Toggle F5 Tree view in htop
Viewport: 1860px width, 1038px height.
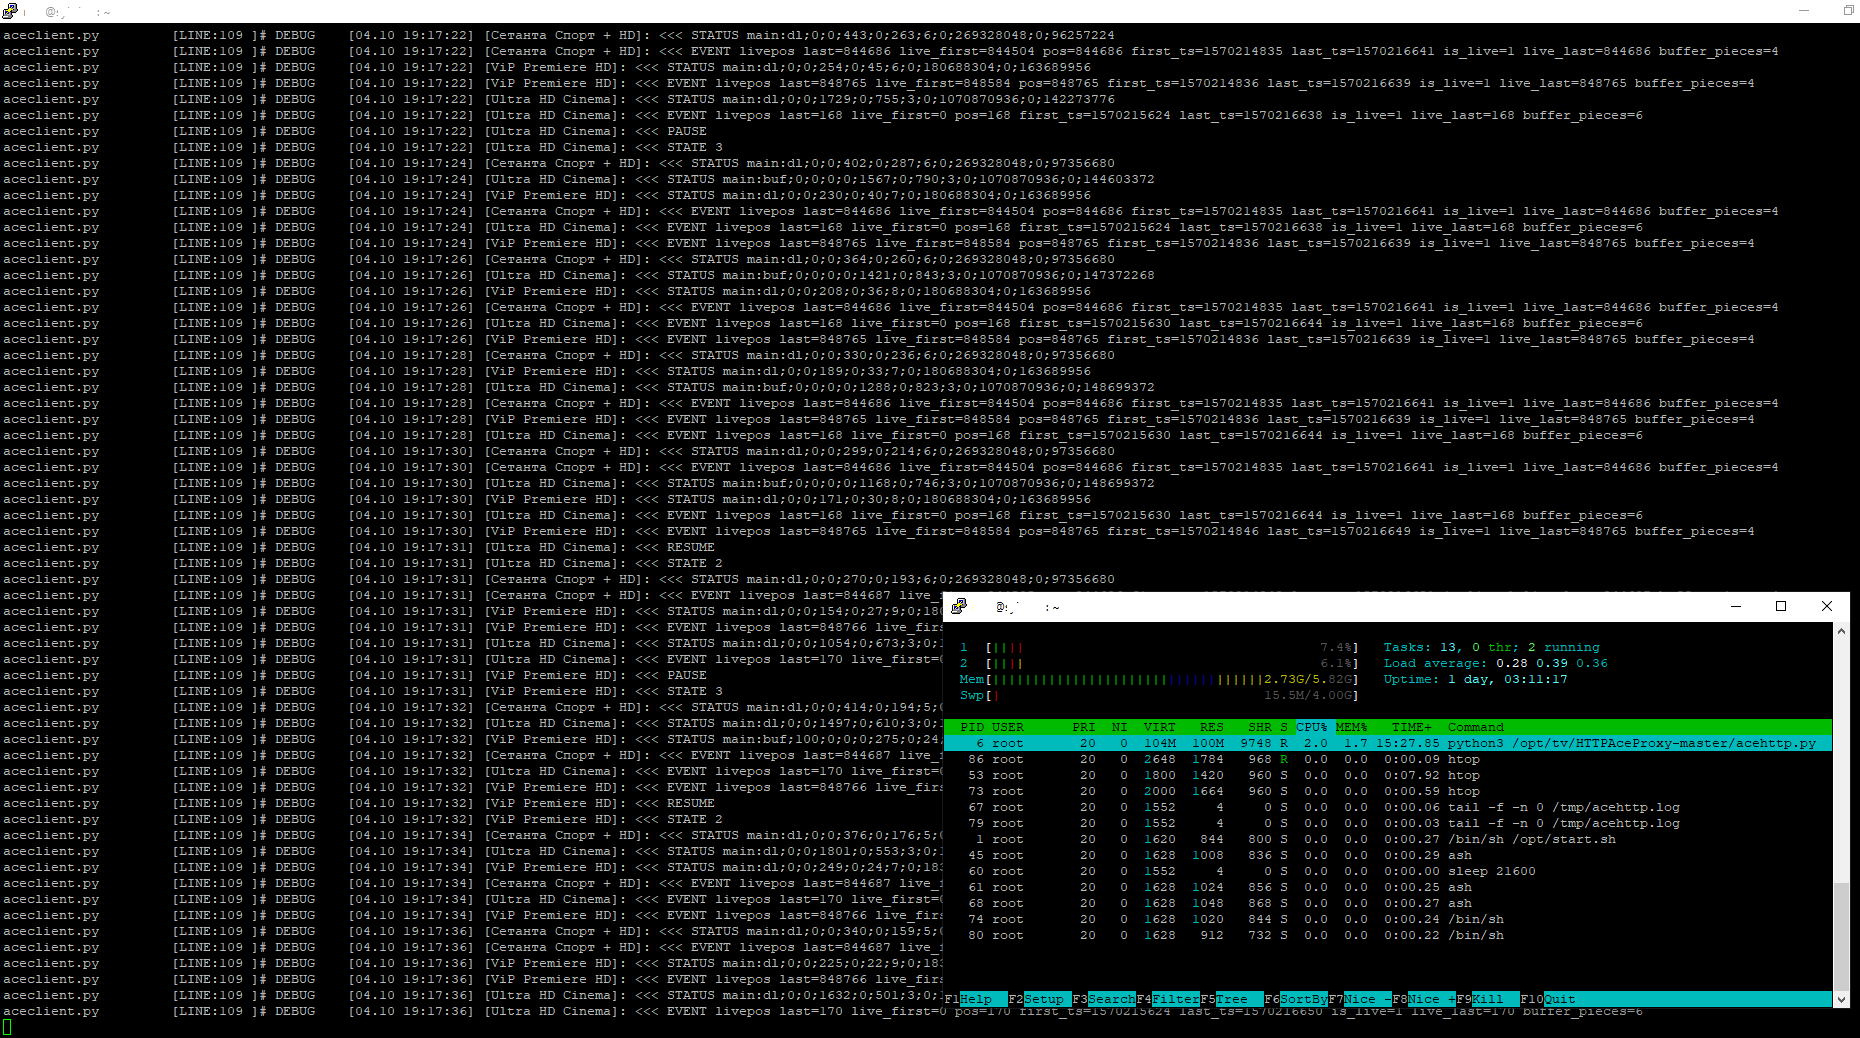tap(1232, 999)
